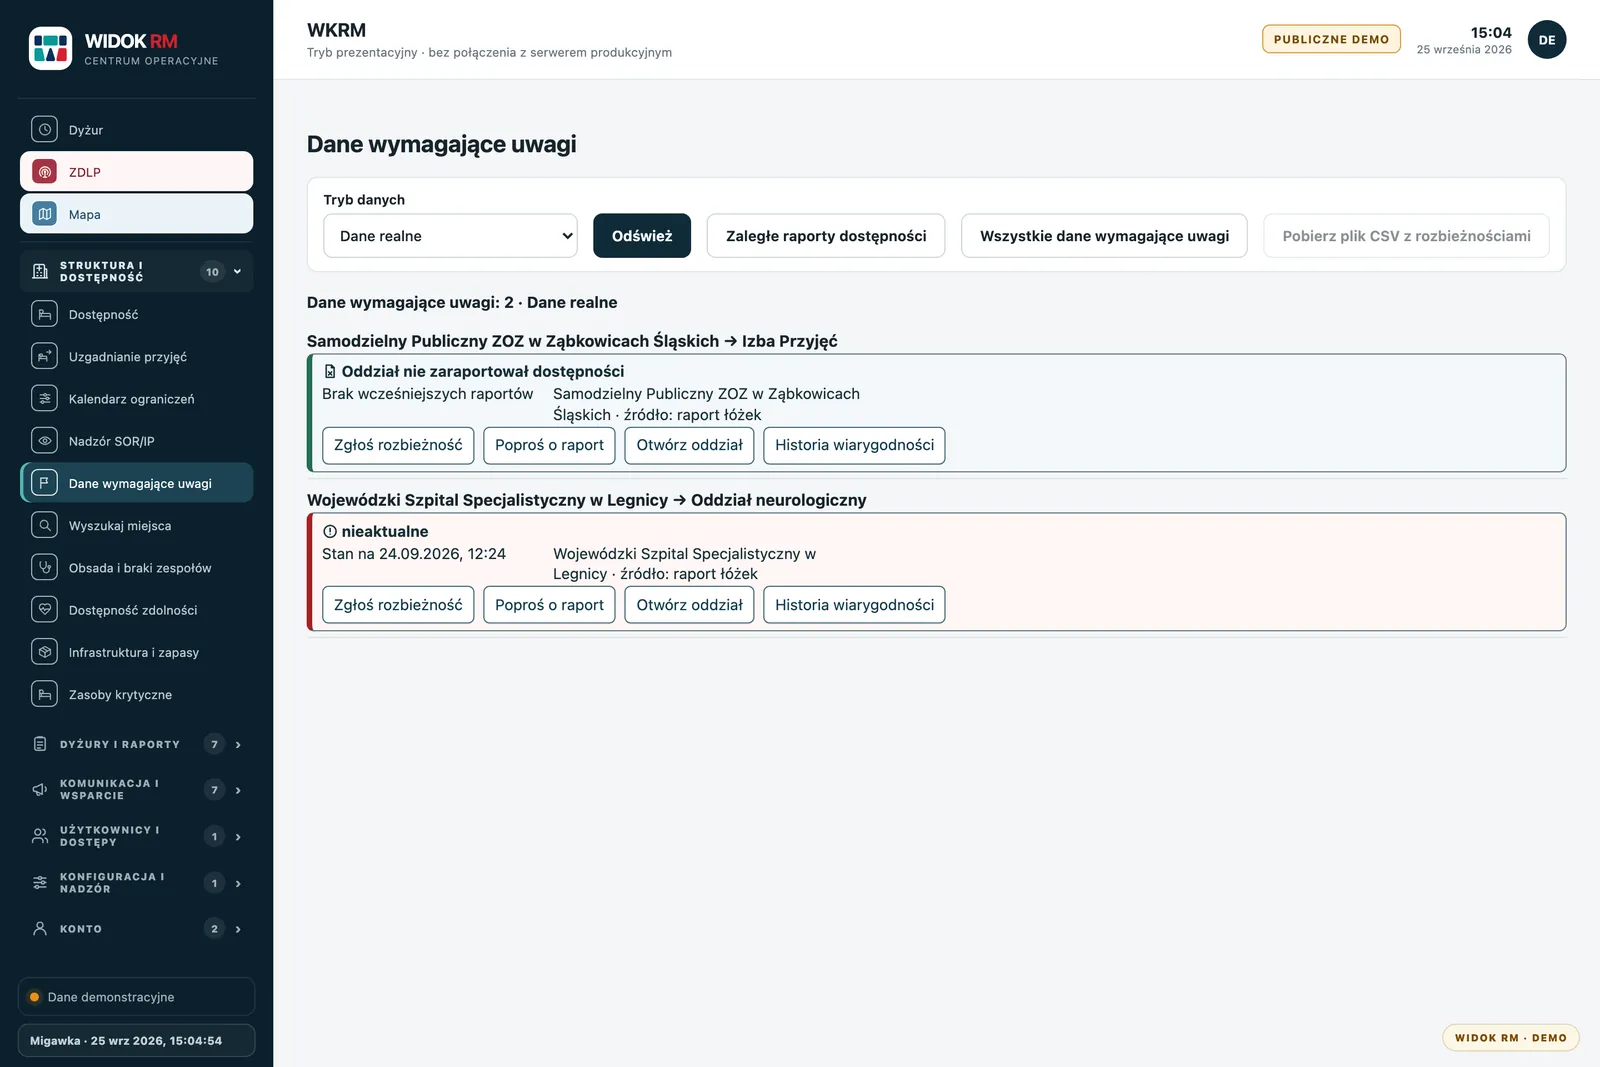The width and height of the screenshot is (1600, 1067).
Task: Click the Infrastruktura i zapasy box icon
Action: (44, 652)
